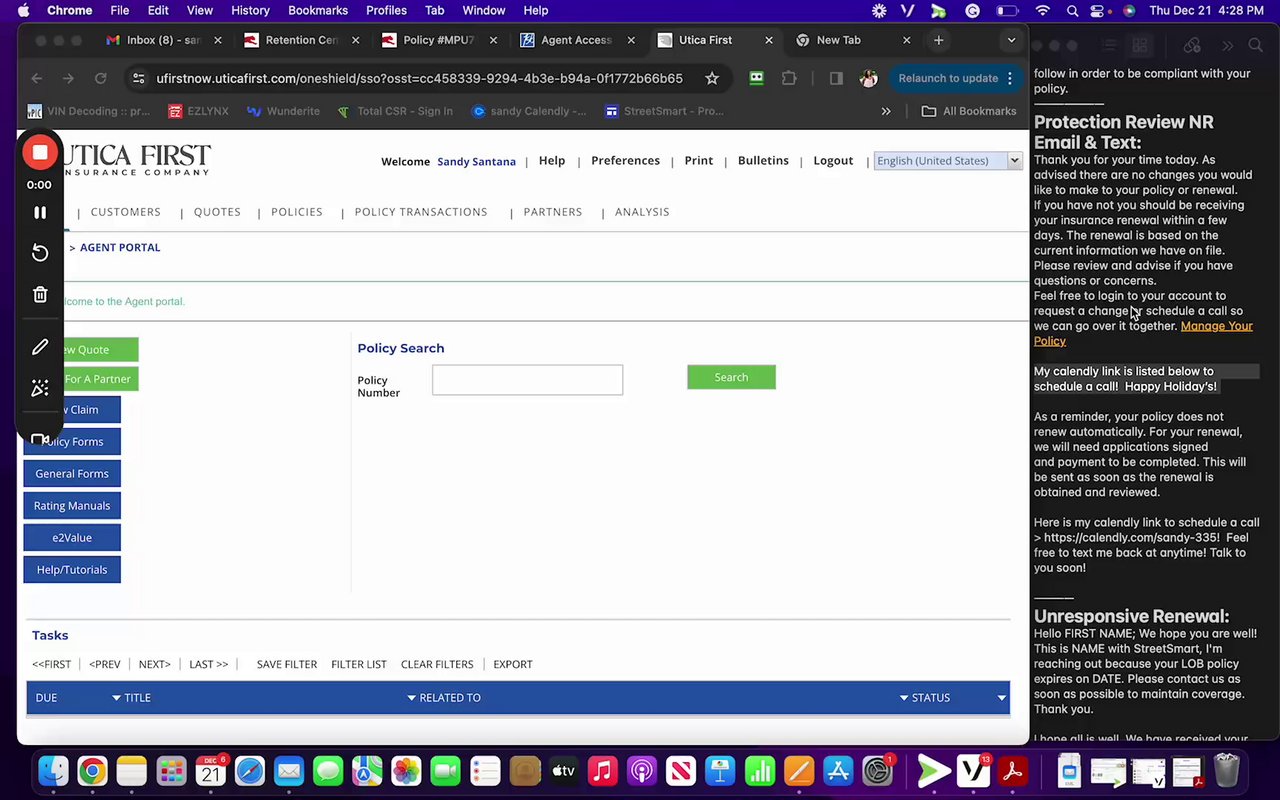Toggle the Chrome side panel
This screenshot has width=1280, height=800.
(836, 78)
